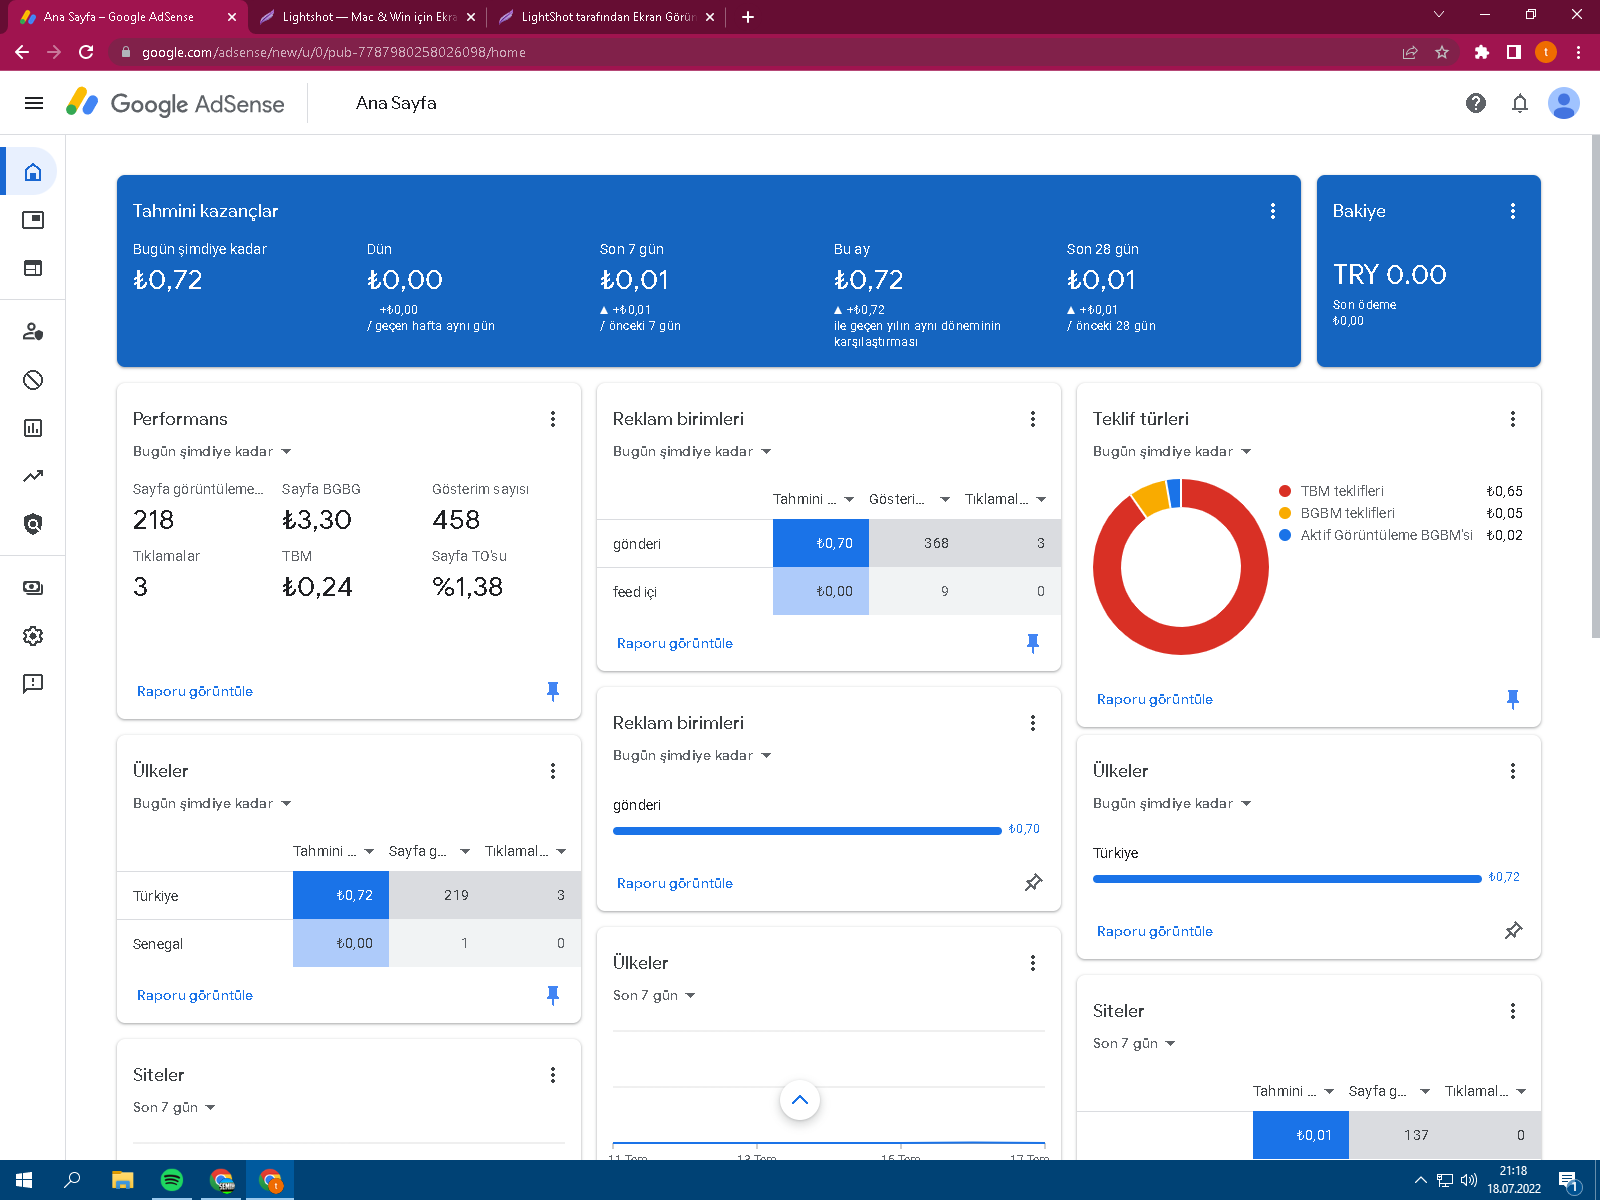The image size is (1600, 1200).
Task: Open Windows File Explorer from taskbar
Action: [x=122, y=1180]
